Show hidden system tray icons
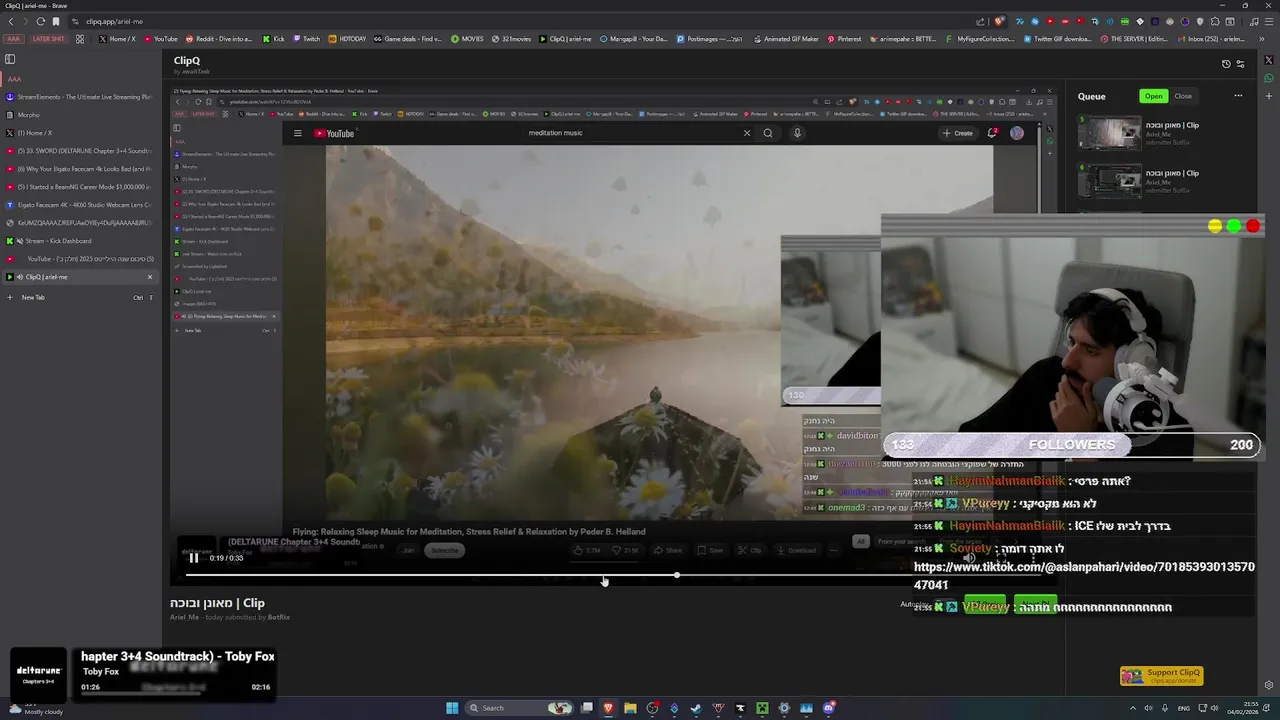Screen dimensions: 1280x720 pos(1133,708)
